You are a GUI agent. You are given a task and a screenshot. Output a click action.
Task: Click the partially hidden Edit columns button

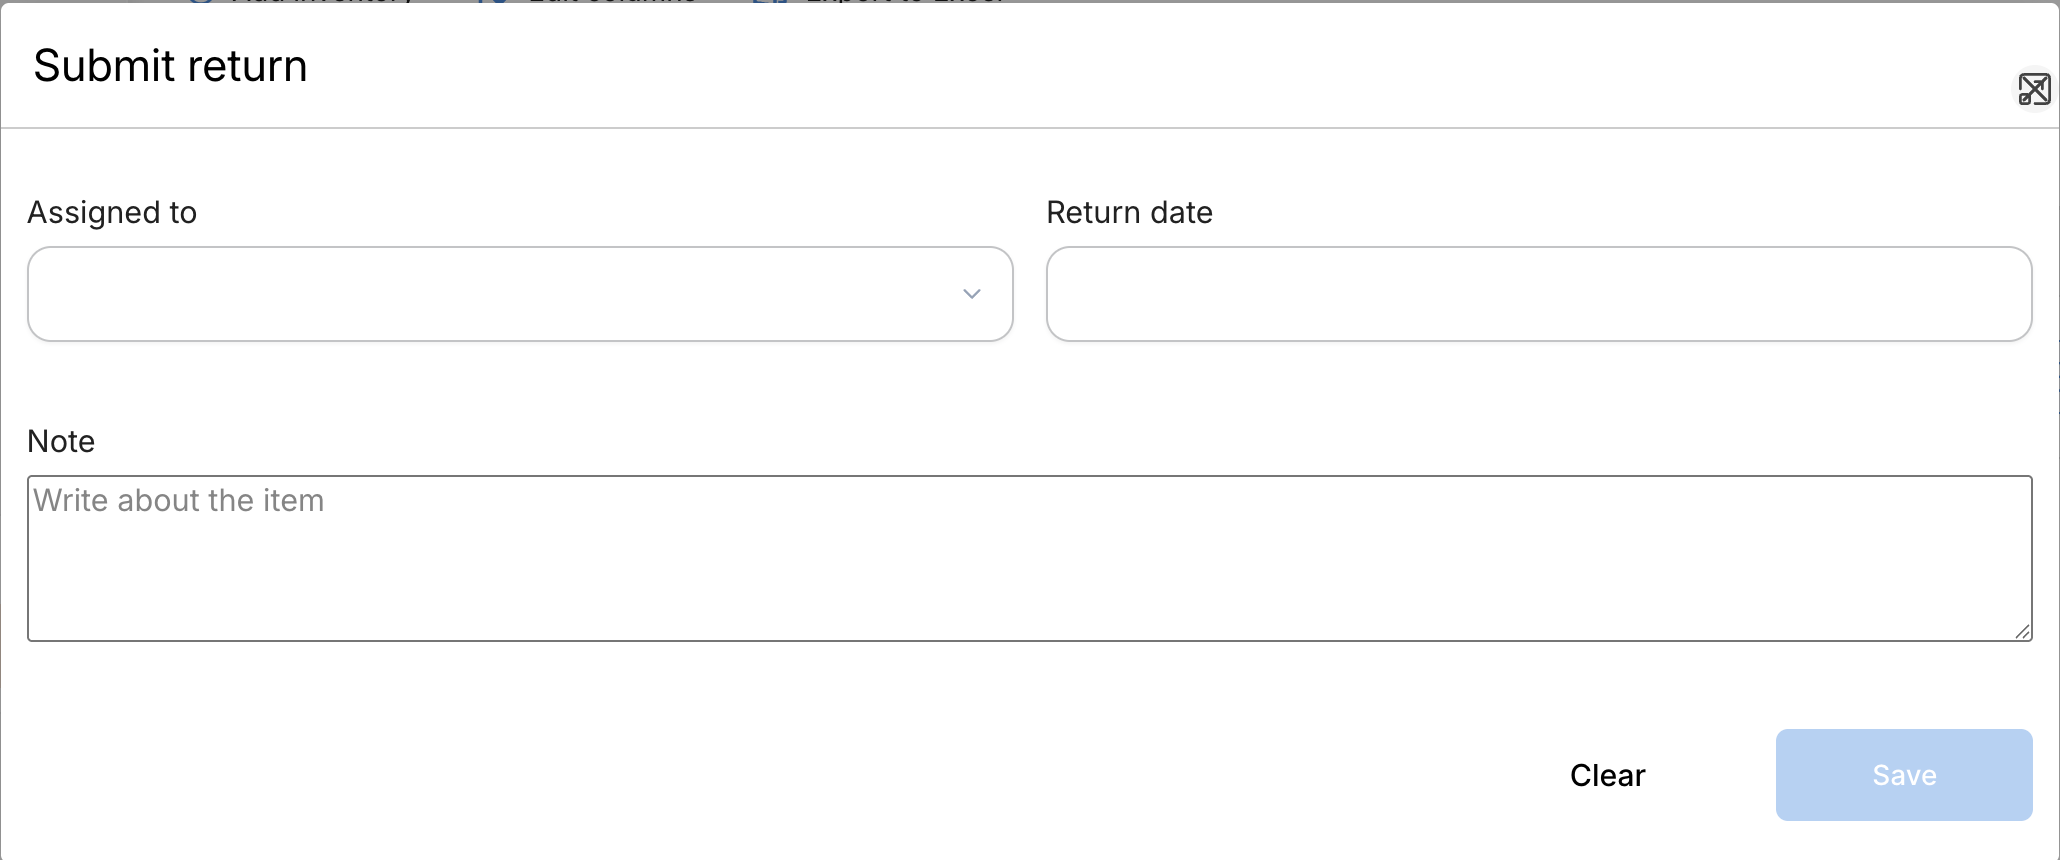[612, 2]
